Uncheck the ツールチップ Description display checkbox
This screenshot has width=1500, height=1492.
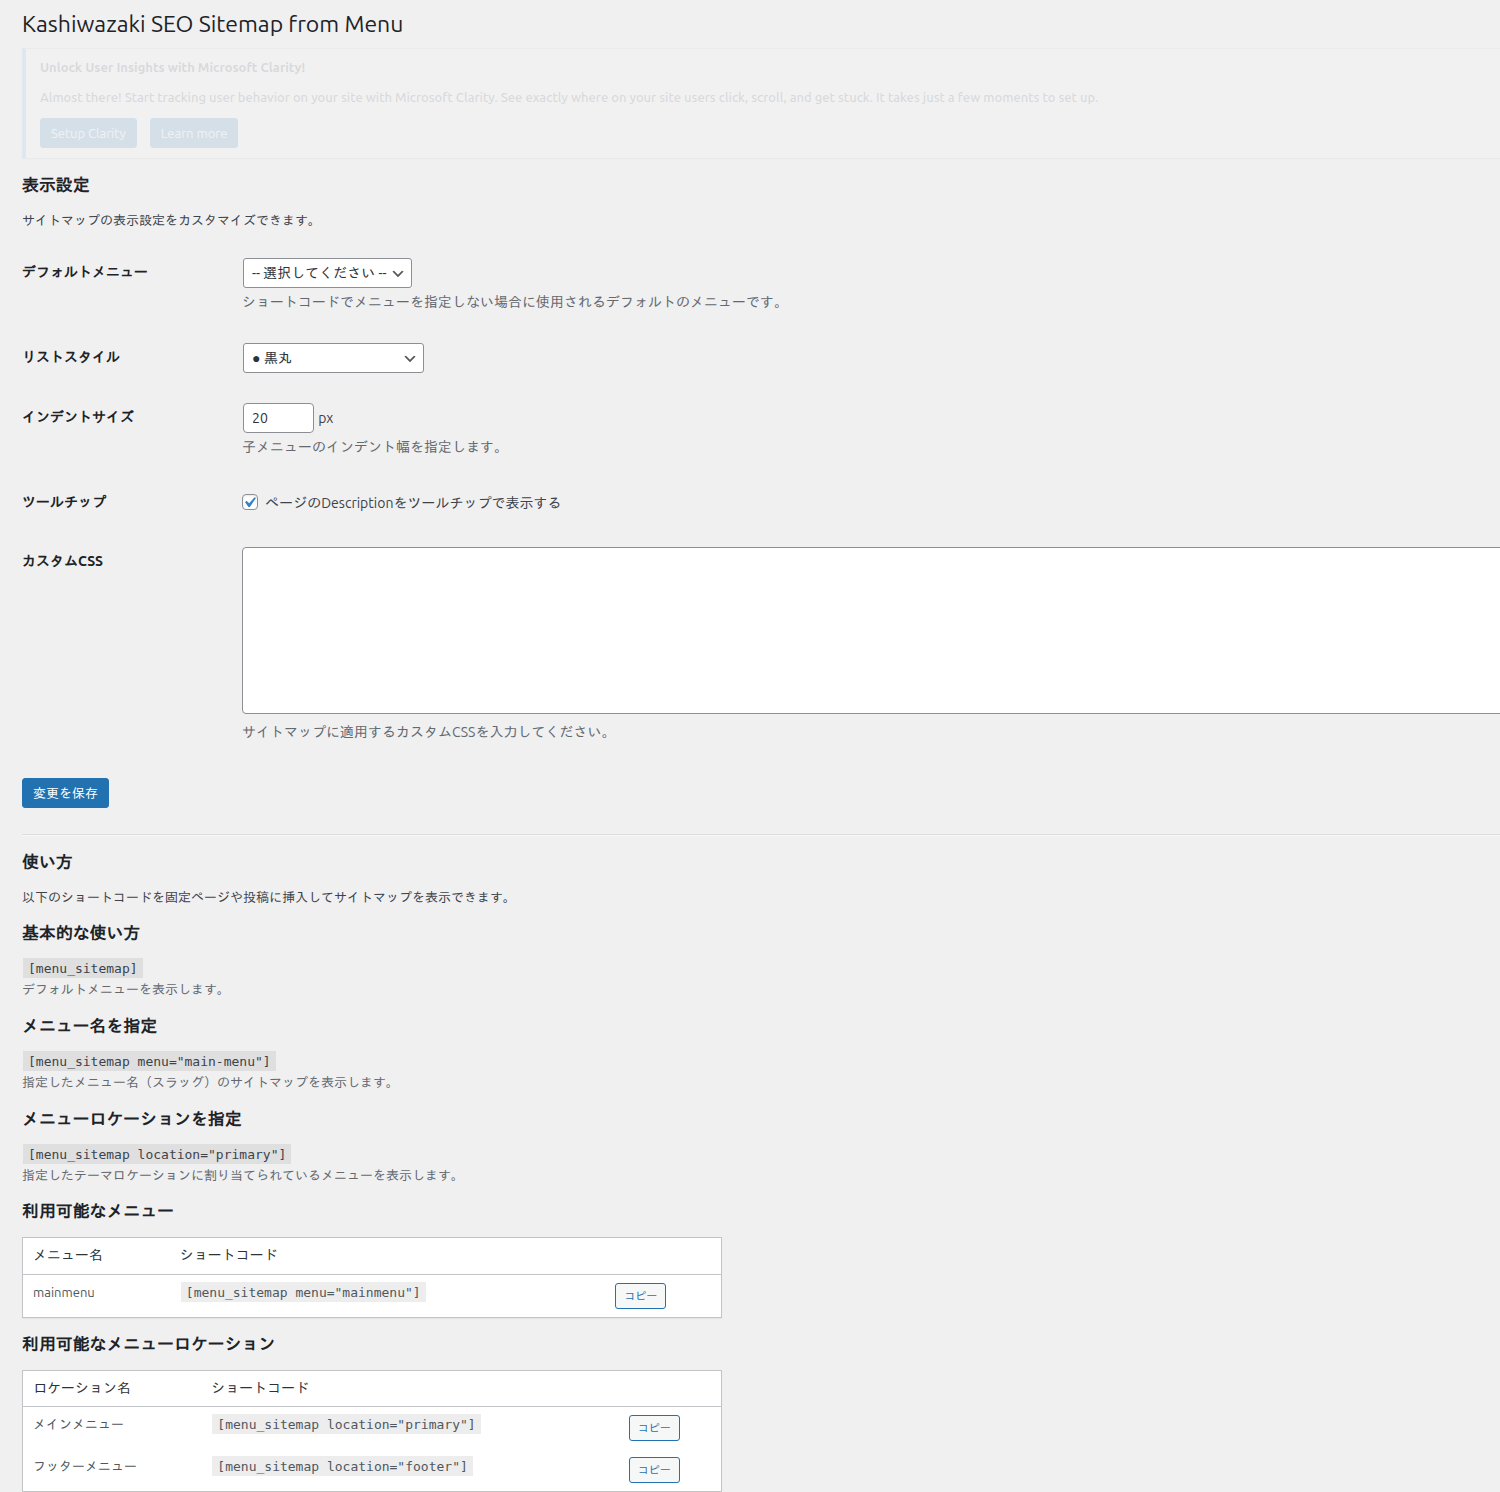click(x=249, y=502)
